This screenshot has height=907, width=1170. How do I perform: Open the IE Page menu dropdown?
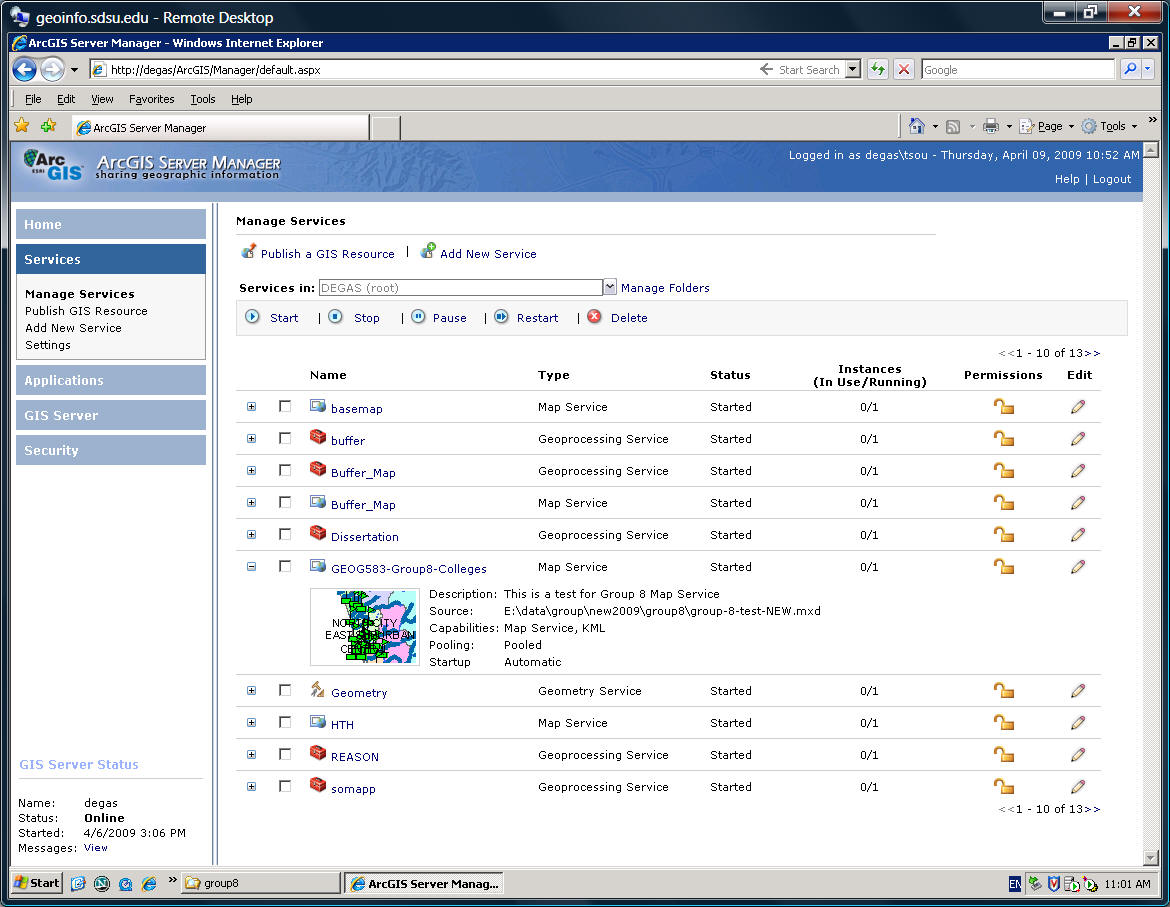pyautogui.click(x=1048, y=126)
